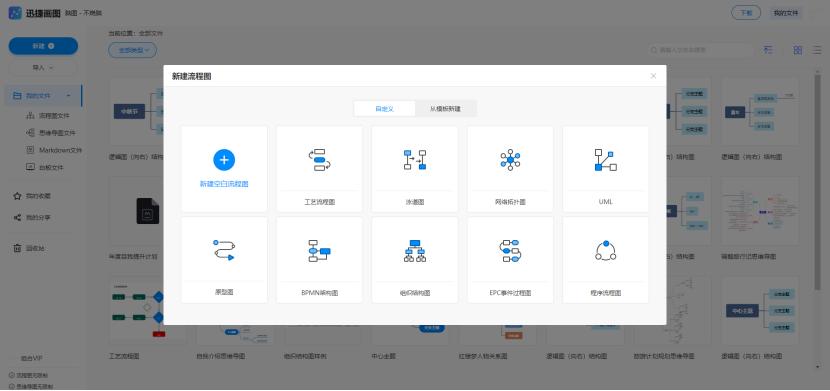Open Markdown文件 in the sidebar
The image size is (830, 391).
(54, 150)
